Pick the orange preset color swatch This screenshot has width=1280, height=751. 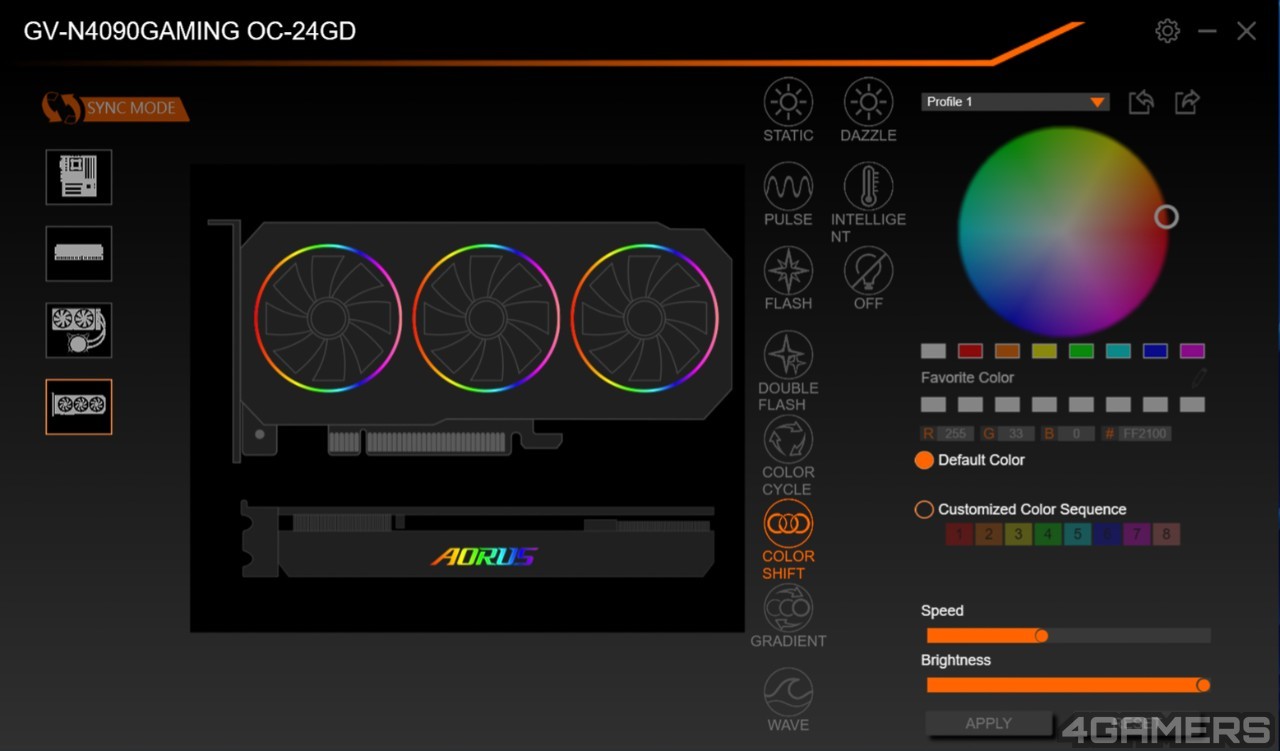tap(1007, 351)
